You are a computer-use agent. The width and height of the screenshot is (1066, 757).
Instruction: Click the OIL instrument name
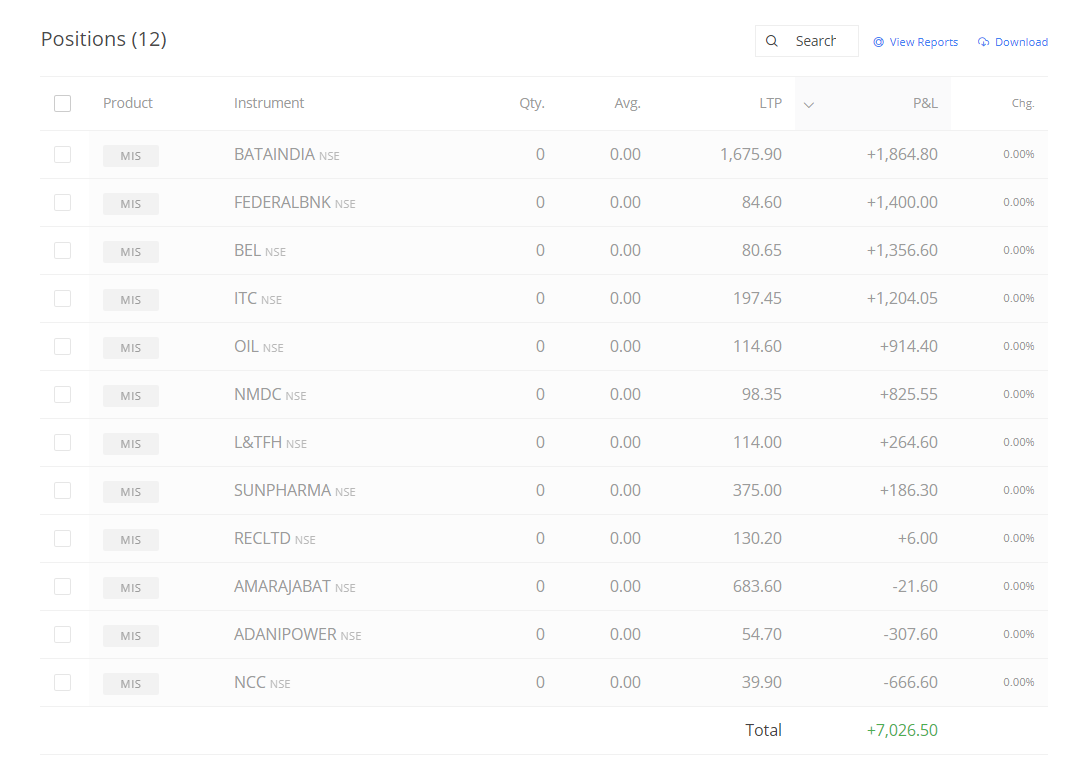click(x=246, y=346)
